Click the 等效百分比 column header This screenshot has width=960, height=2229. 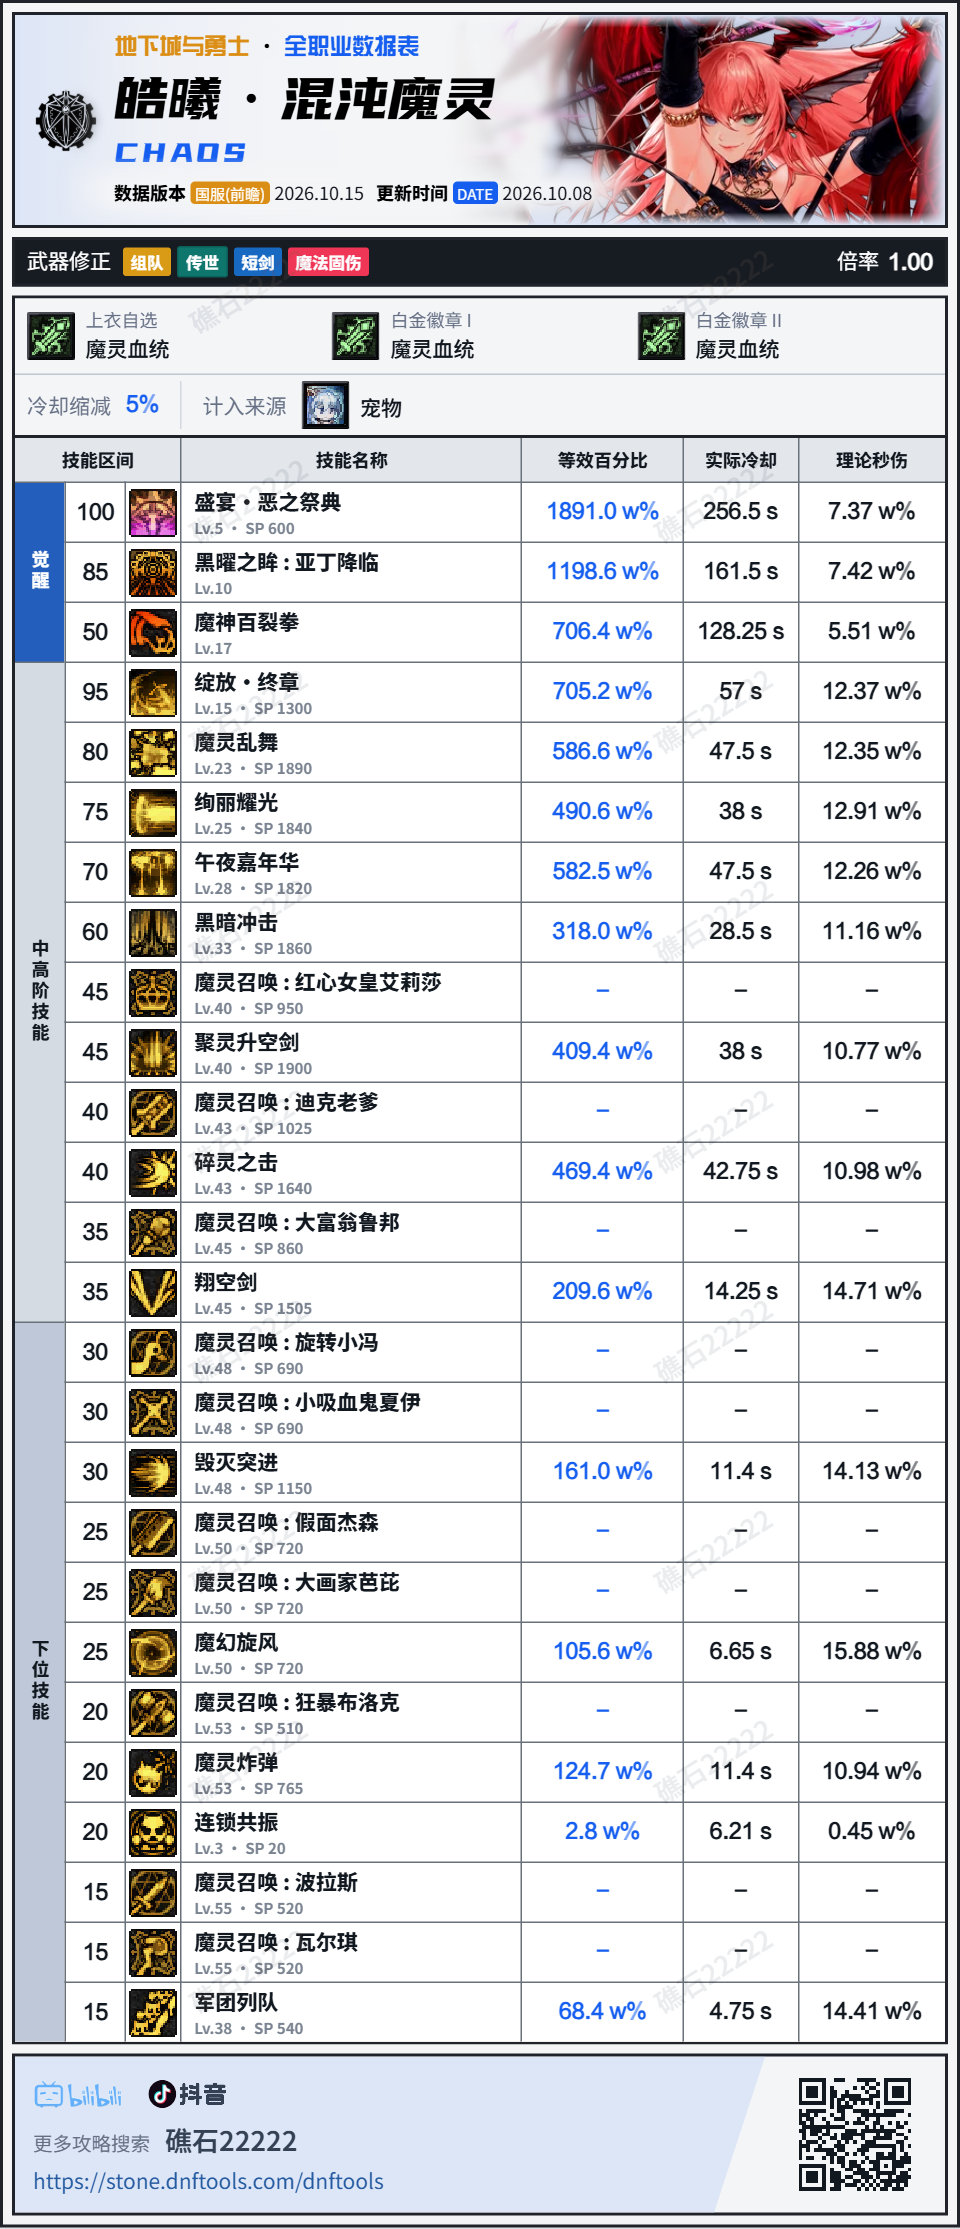tap(603, 460)
